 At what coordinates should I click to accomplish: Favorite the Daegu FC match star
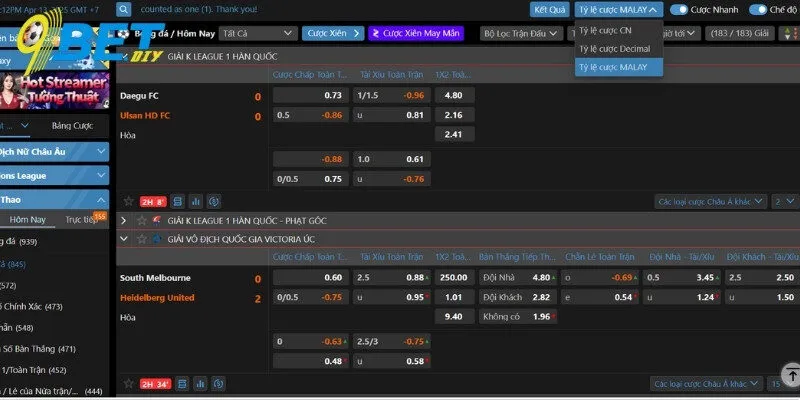click(x=129, y=202)
